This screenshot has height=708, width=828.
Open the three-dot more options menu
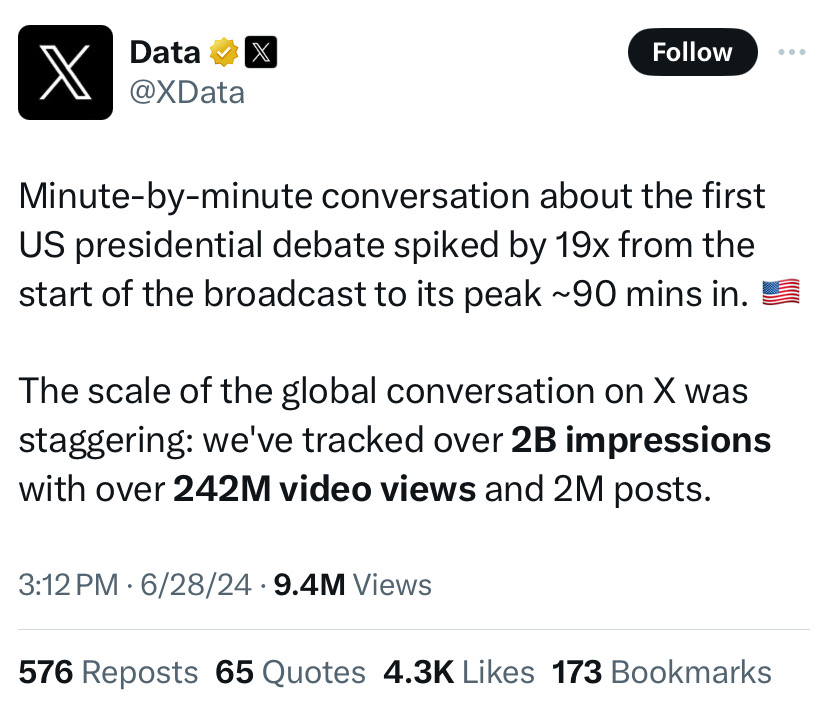click(x=792, y=52)
